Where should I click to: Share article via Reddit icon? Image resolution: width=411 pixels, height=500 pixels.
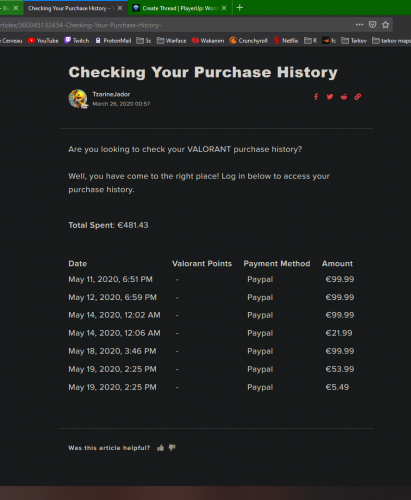[x=344, y=97]
